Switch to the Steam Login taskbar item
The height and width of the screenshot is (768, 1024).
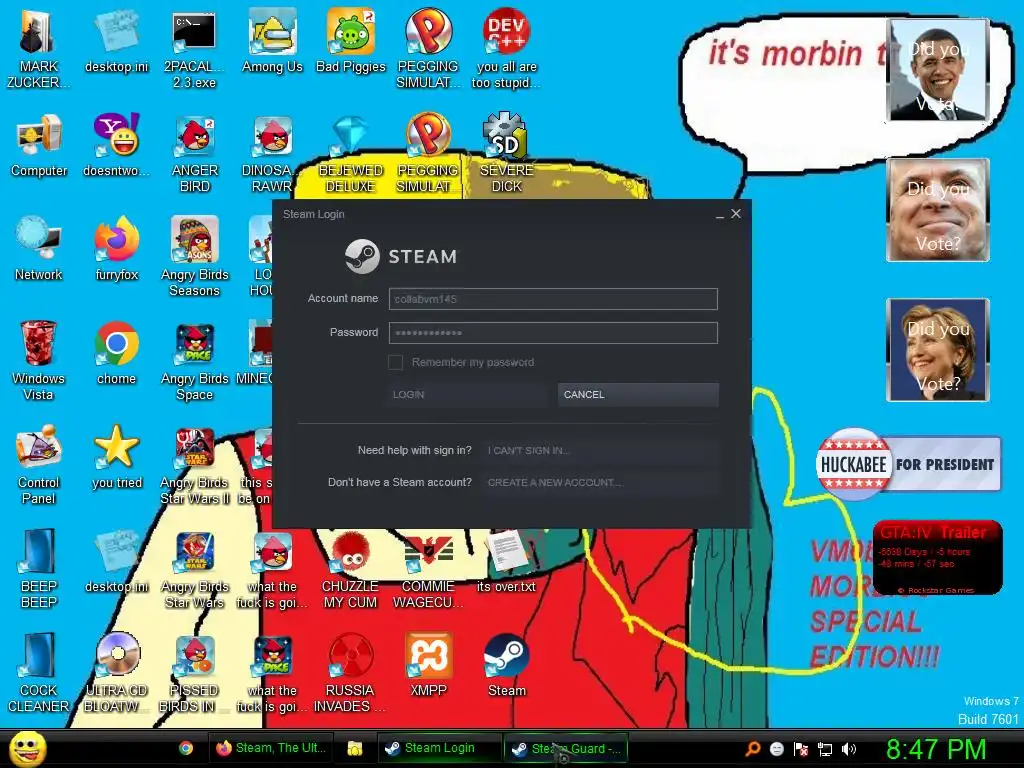tap(439, 748)
